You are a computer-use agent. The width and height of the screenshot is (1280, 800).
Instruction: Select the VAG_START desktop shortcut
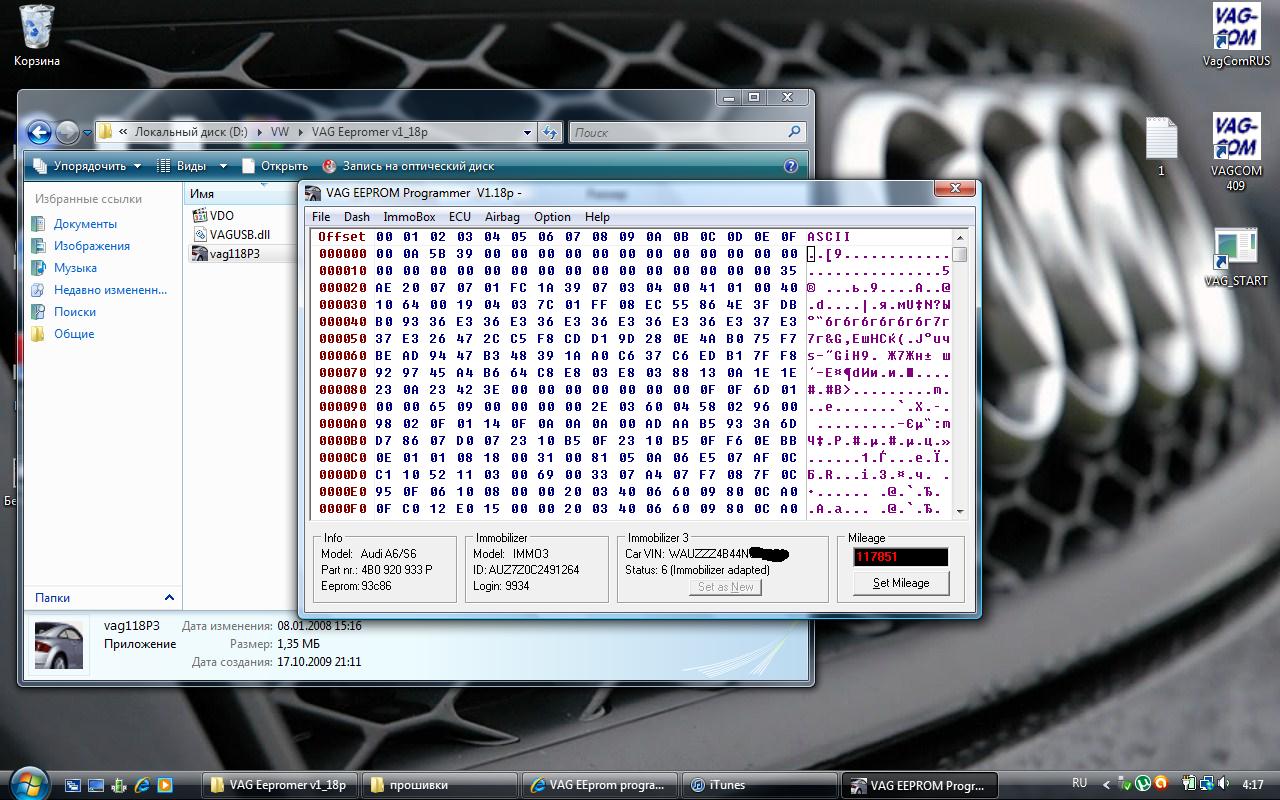pos(1236,257)
